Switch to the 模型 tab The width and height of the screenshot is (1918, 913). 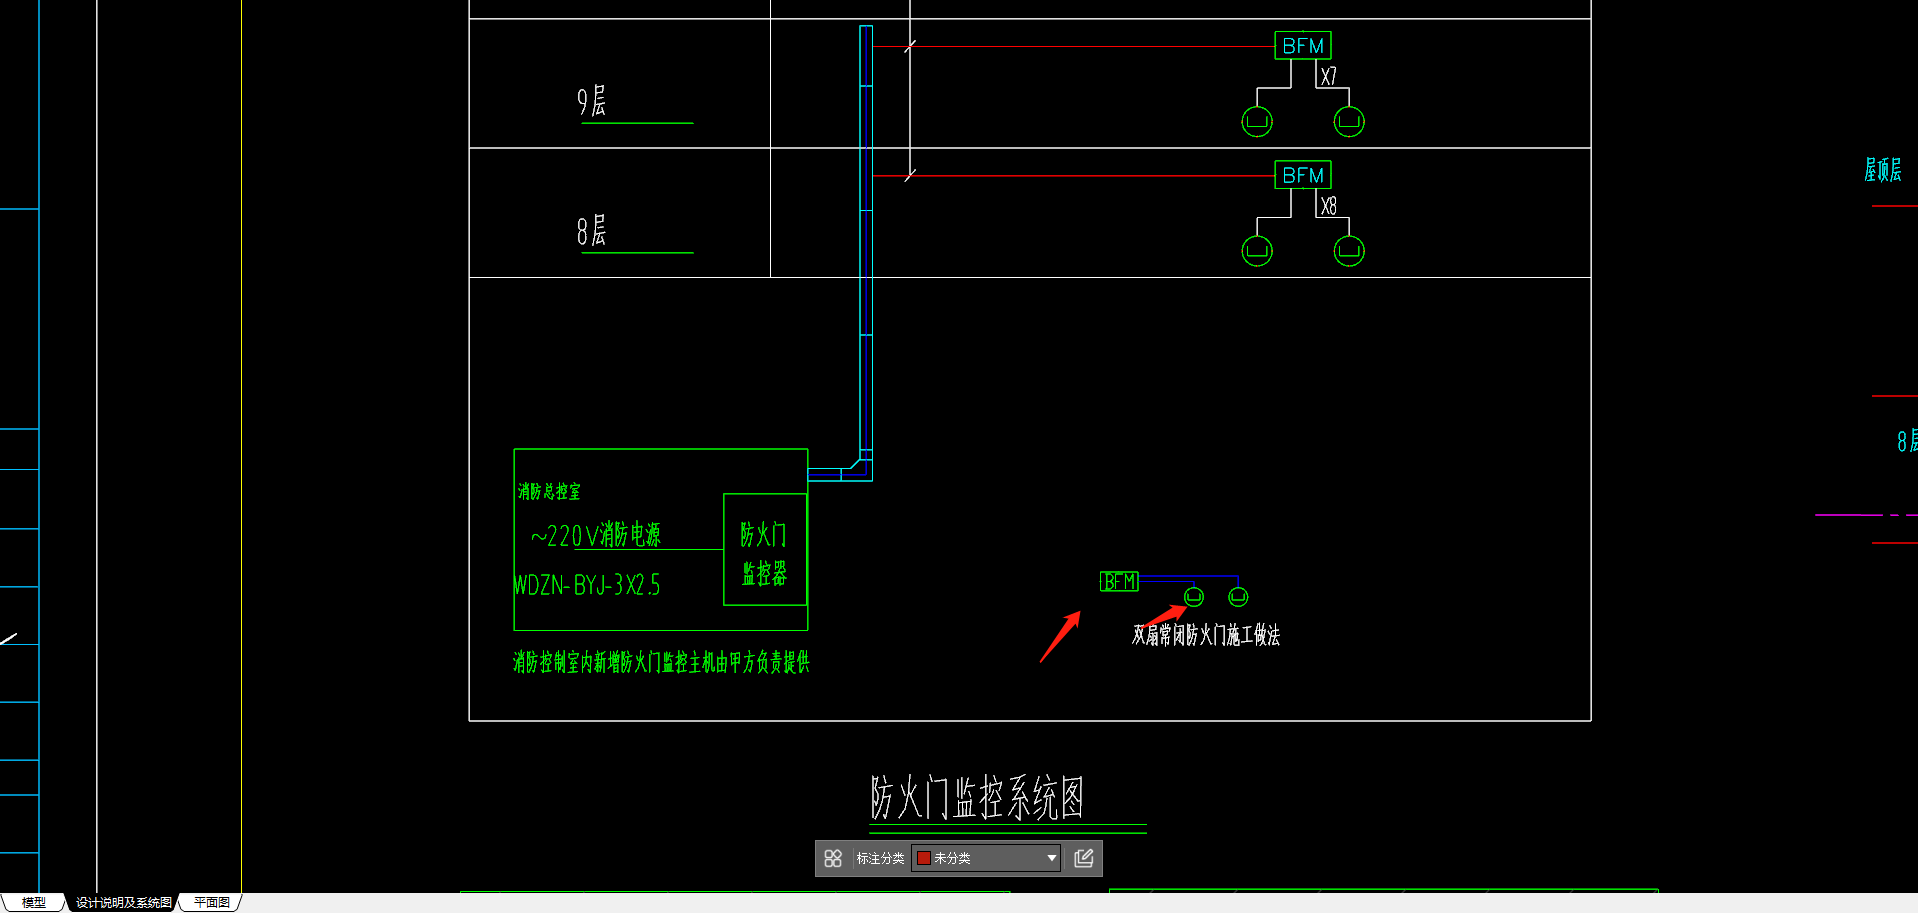click(x=34, y=902)
